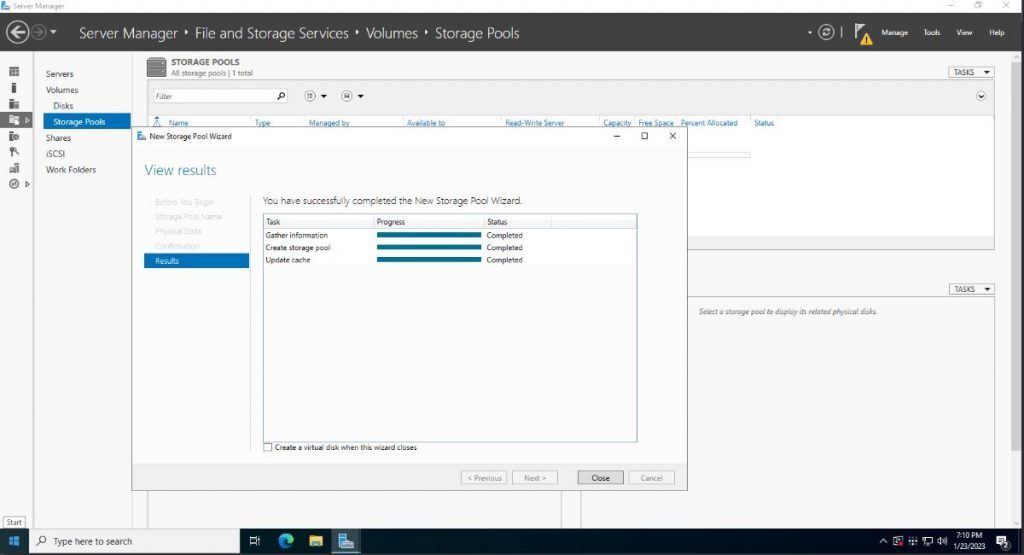Click the Windows Start button
Image resolution: width=1024 pixels, height=555 pixels.
click(x=14, y=541)
